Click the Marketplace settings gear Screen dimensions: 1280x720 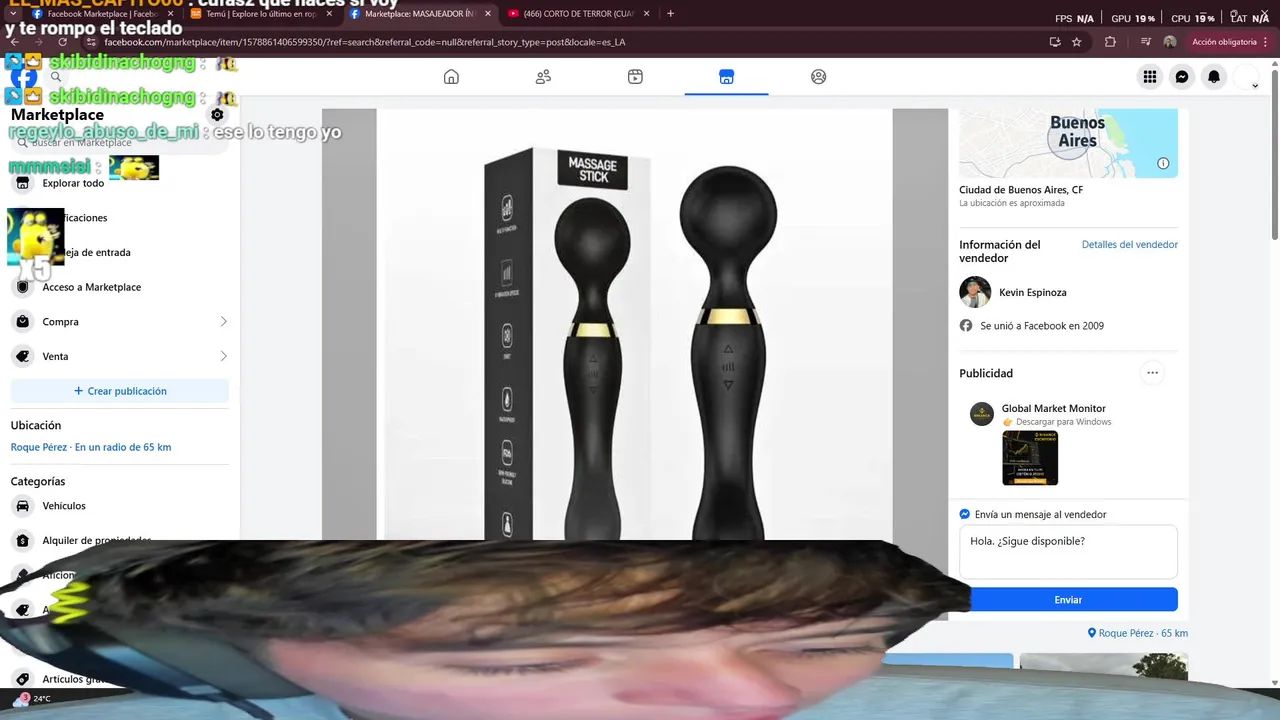tap(217, 115)
